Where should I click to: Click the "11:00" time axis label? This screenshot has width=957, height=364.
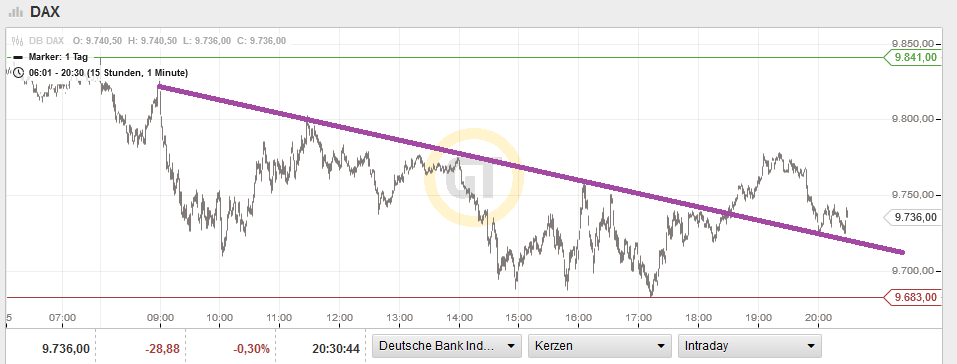(x=279, y=318)
